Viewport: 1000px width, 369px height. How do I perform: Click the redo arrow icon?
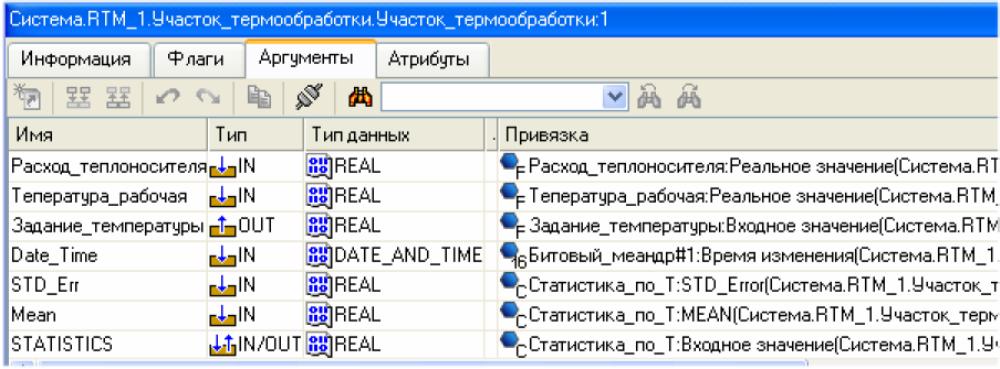[208, 98]
